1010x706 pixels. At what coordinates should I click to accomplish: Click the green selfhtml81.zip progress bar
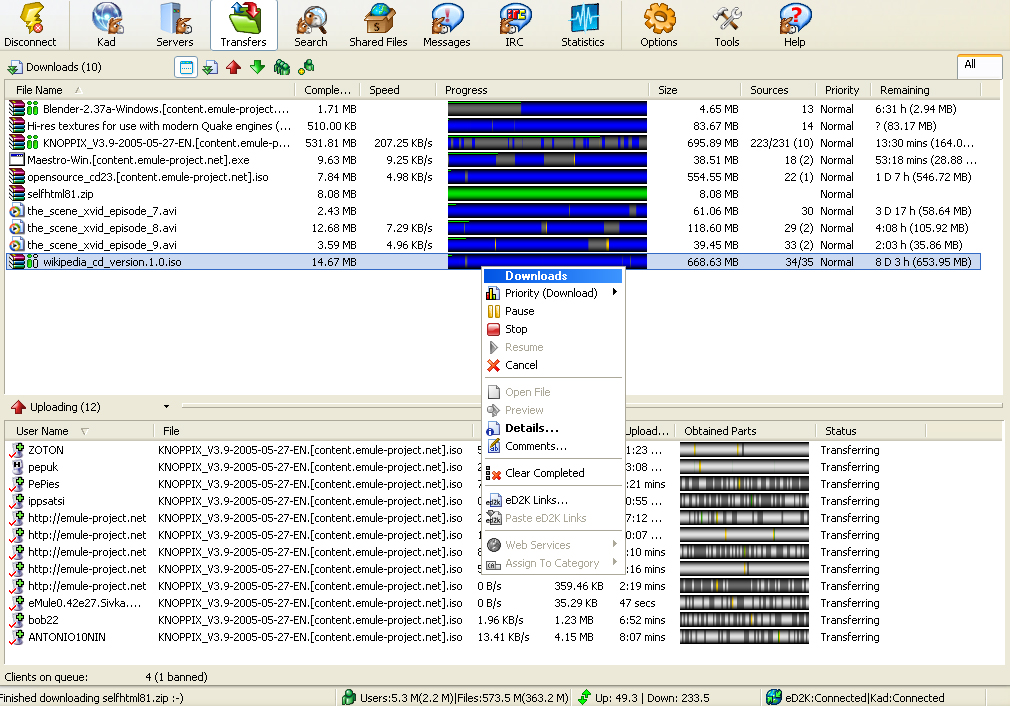(547, 194)
